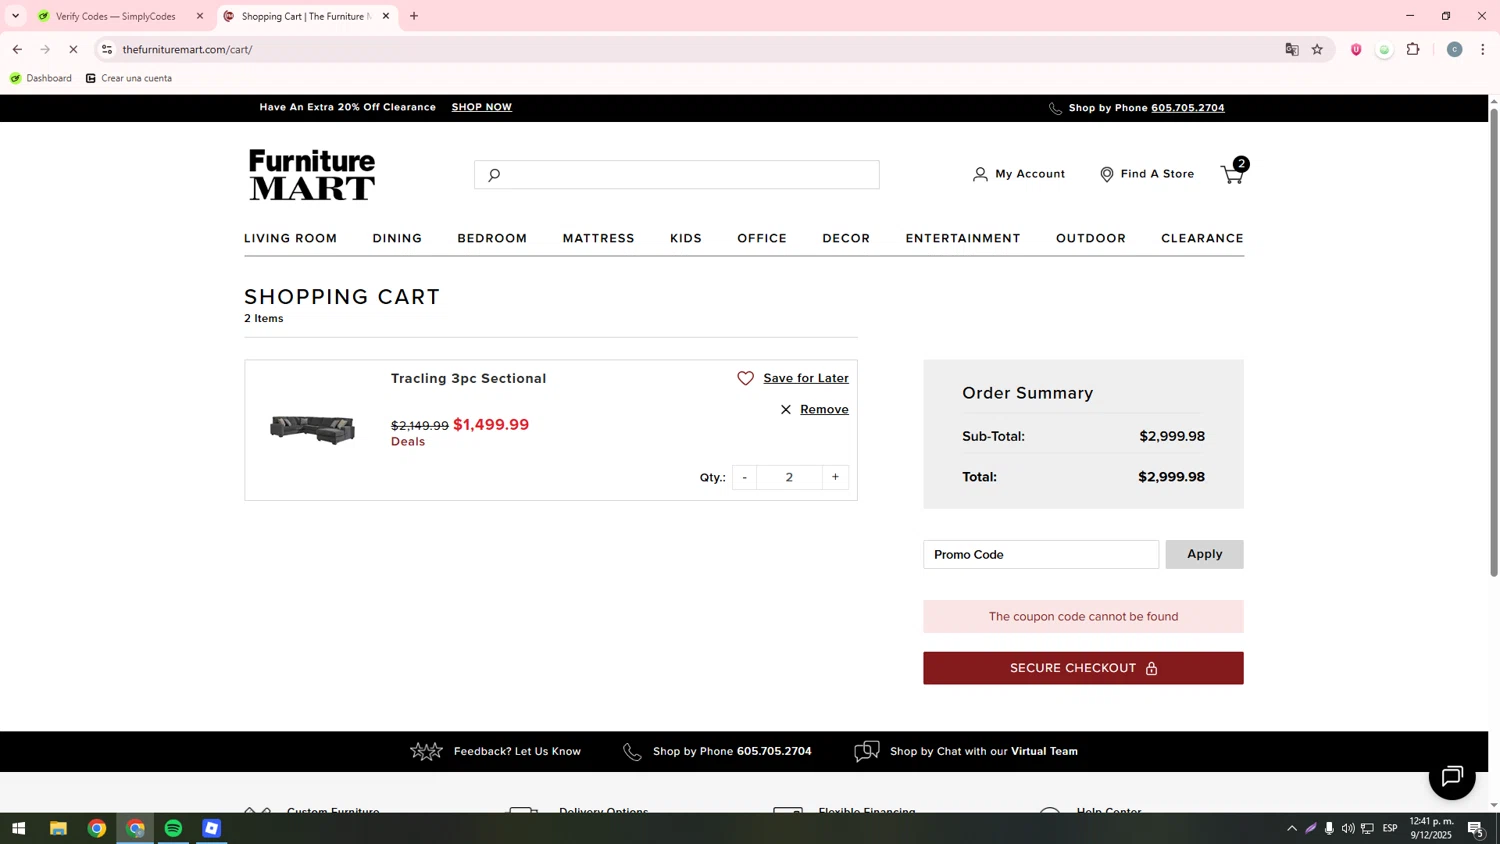Screen dimensions: 1500x844
Task: Click the My Account text link
Action: pyautogui.click(x=1030, y=174)
